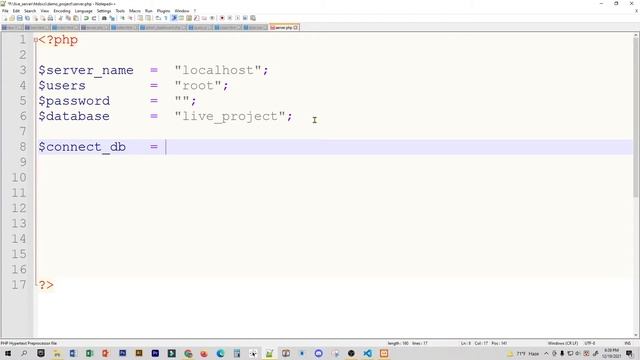Open the Edit menu
The width and height of the screenshot is (640, 360).
[x=16, y=11]
